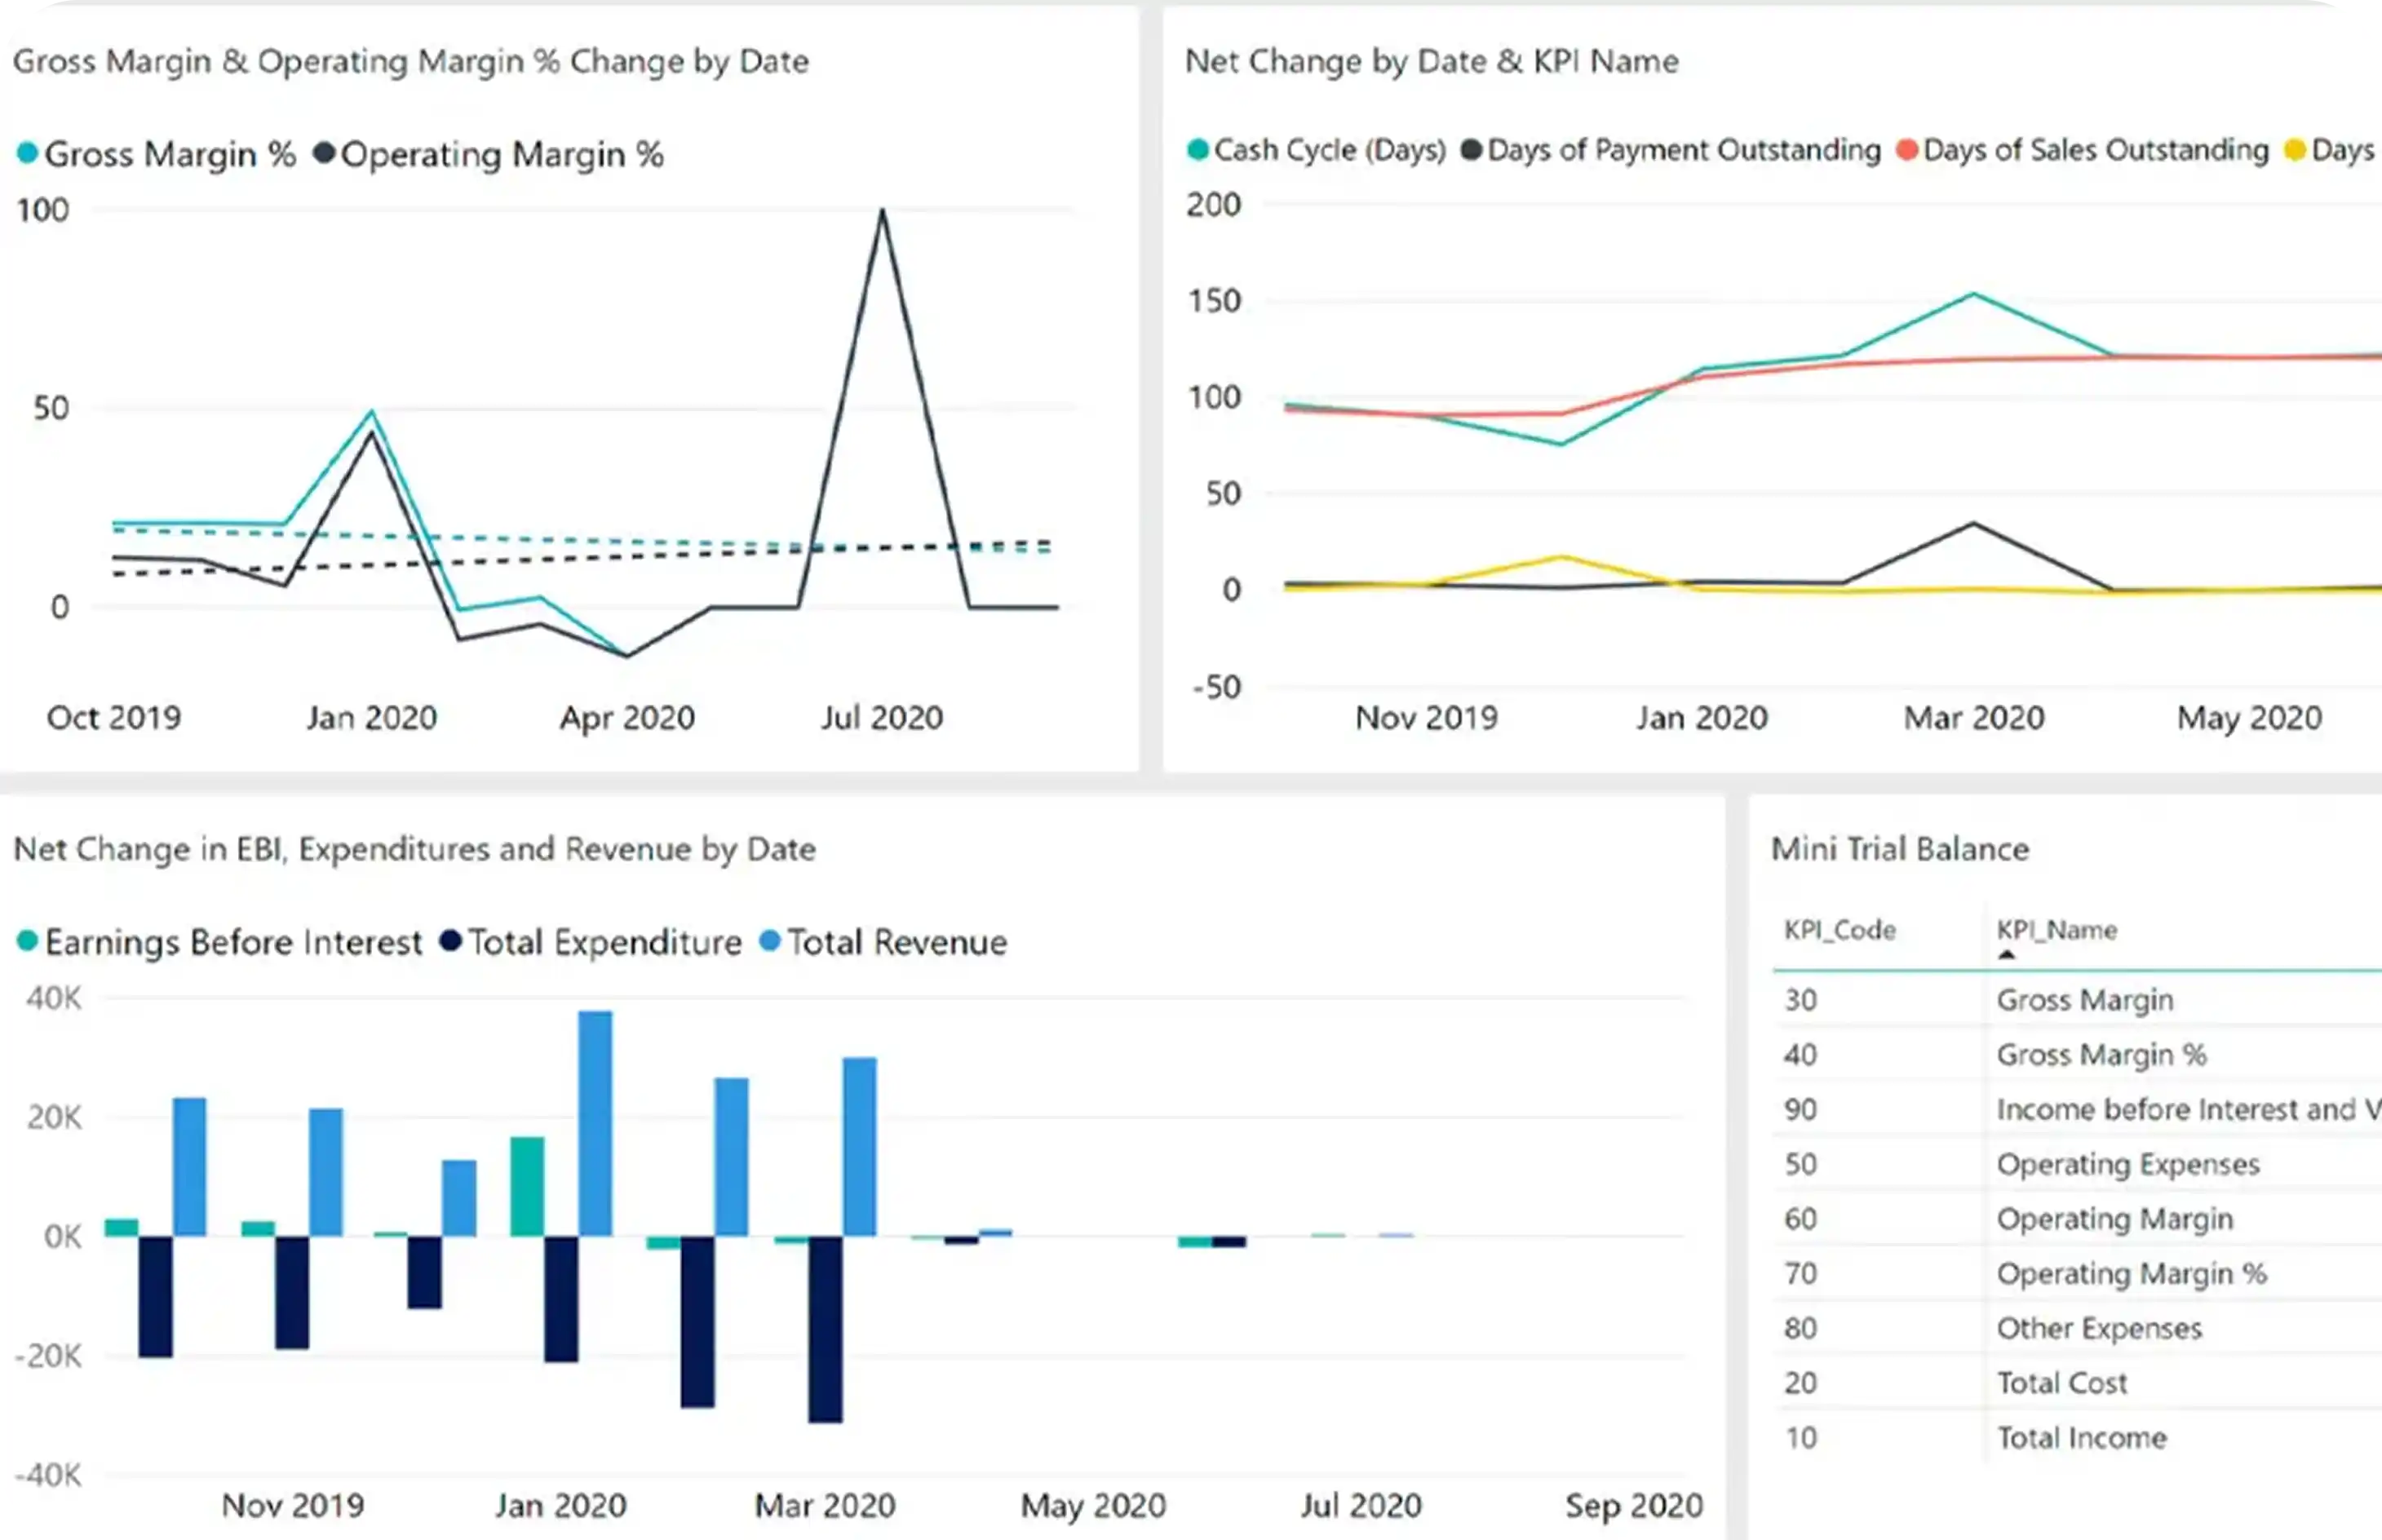Click the Gross Margin % legend marker
This screenshot has height=1540, width=2382.
click(x=28, y=154)
